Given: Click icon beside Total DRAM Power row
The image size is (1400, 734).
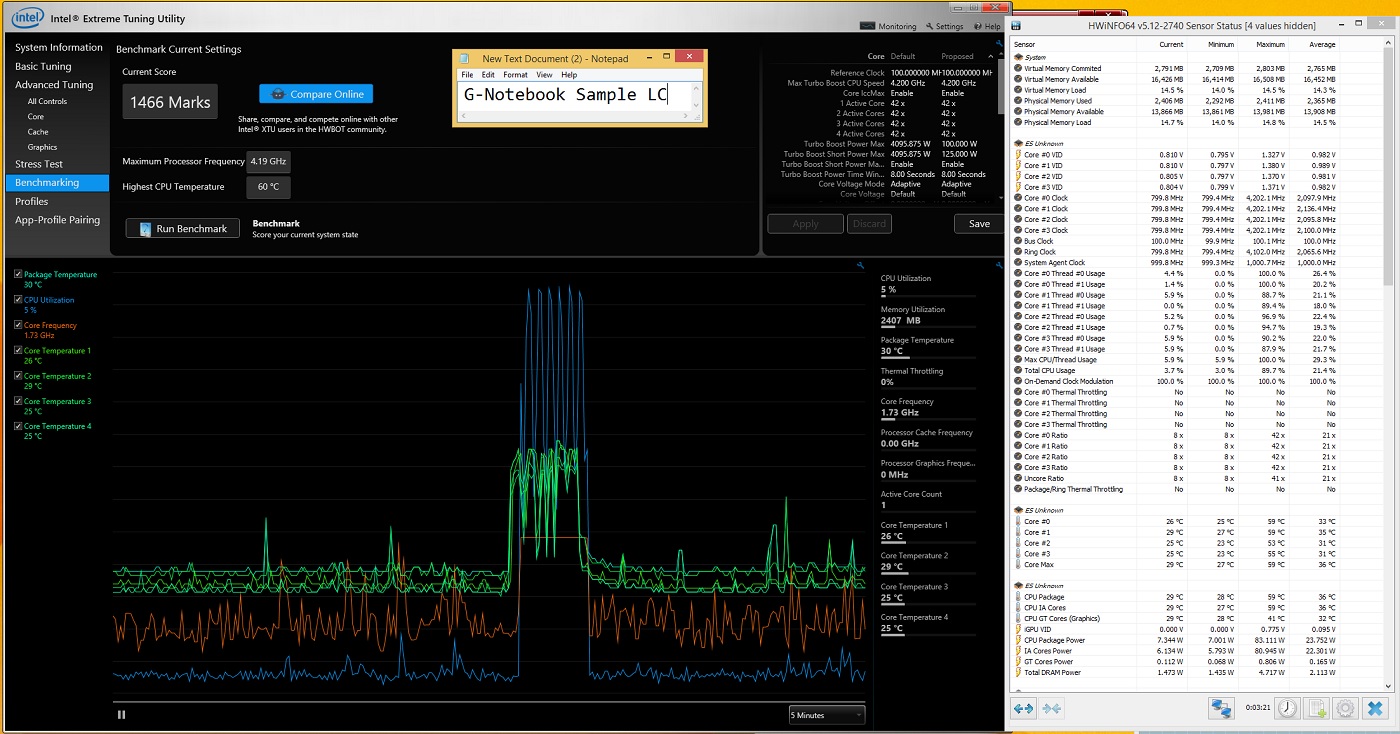Looking at the screenshot, I should click(x=1018, y=672).
